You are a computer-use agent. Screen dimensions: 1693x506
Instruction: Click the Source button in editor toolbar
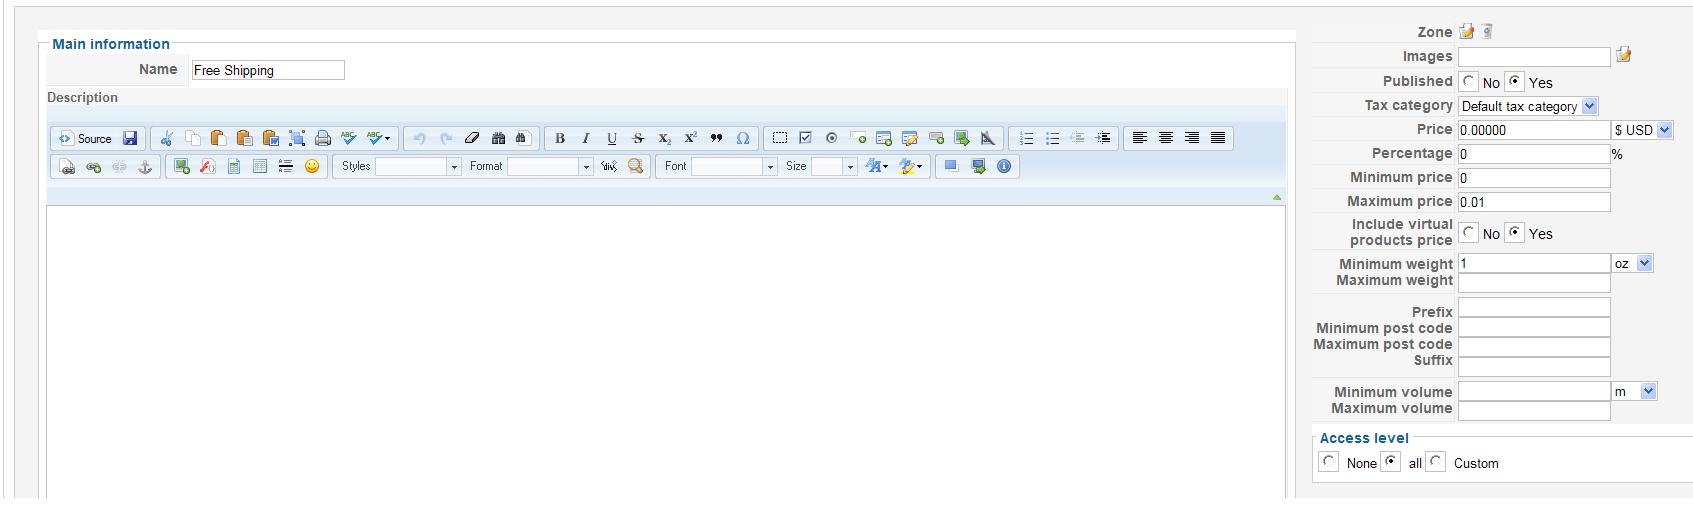[85, 139]
